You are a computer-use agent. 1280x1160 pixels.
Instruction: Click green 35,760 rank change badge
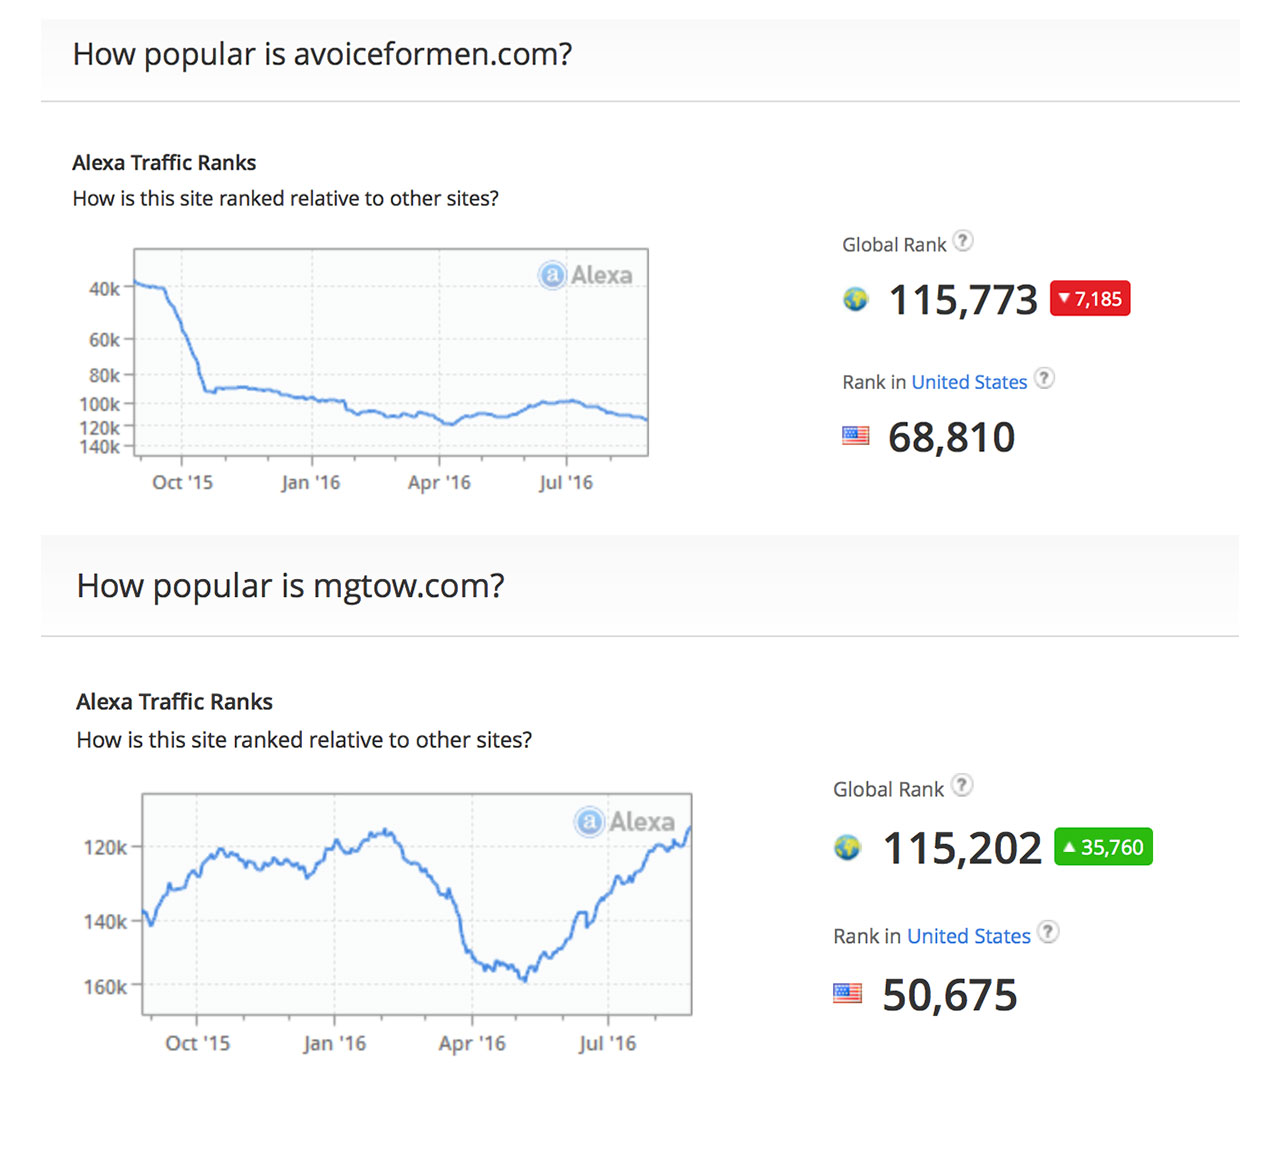[x=1103, y=847]
